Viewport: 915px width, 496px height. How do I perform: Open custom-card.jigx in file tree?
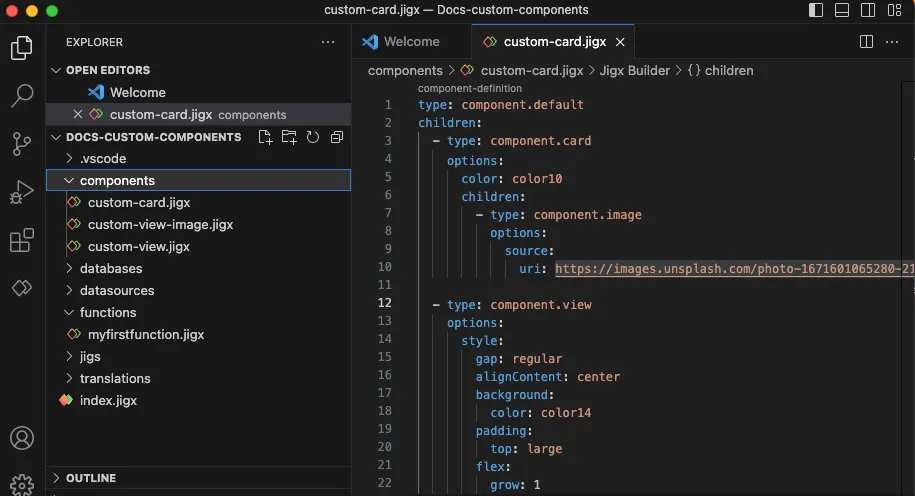tap(198, 202)
